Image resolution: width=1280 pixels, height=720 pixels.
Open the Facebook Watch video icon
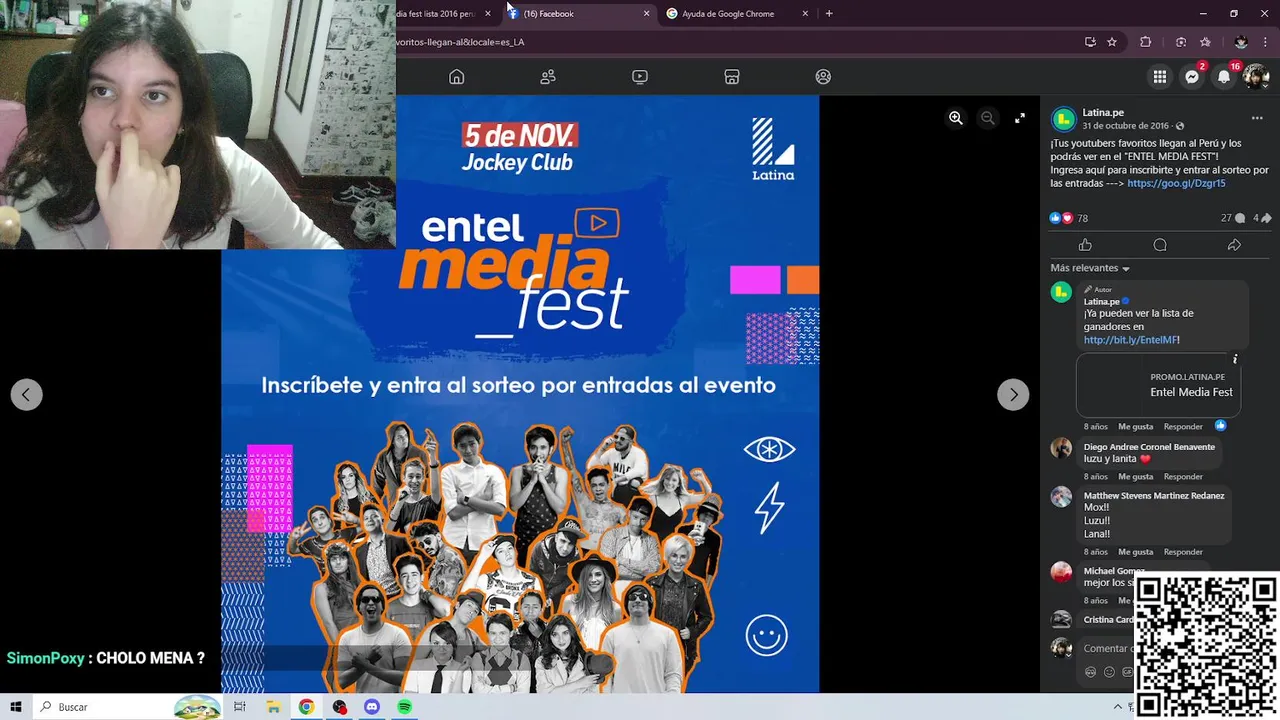click(640, 77)
